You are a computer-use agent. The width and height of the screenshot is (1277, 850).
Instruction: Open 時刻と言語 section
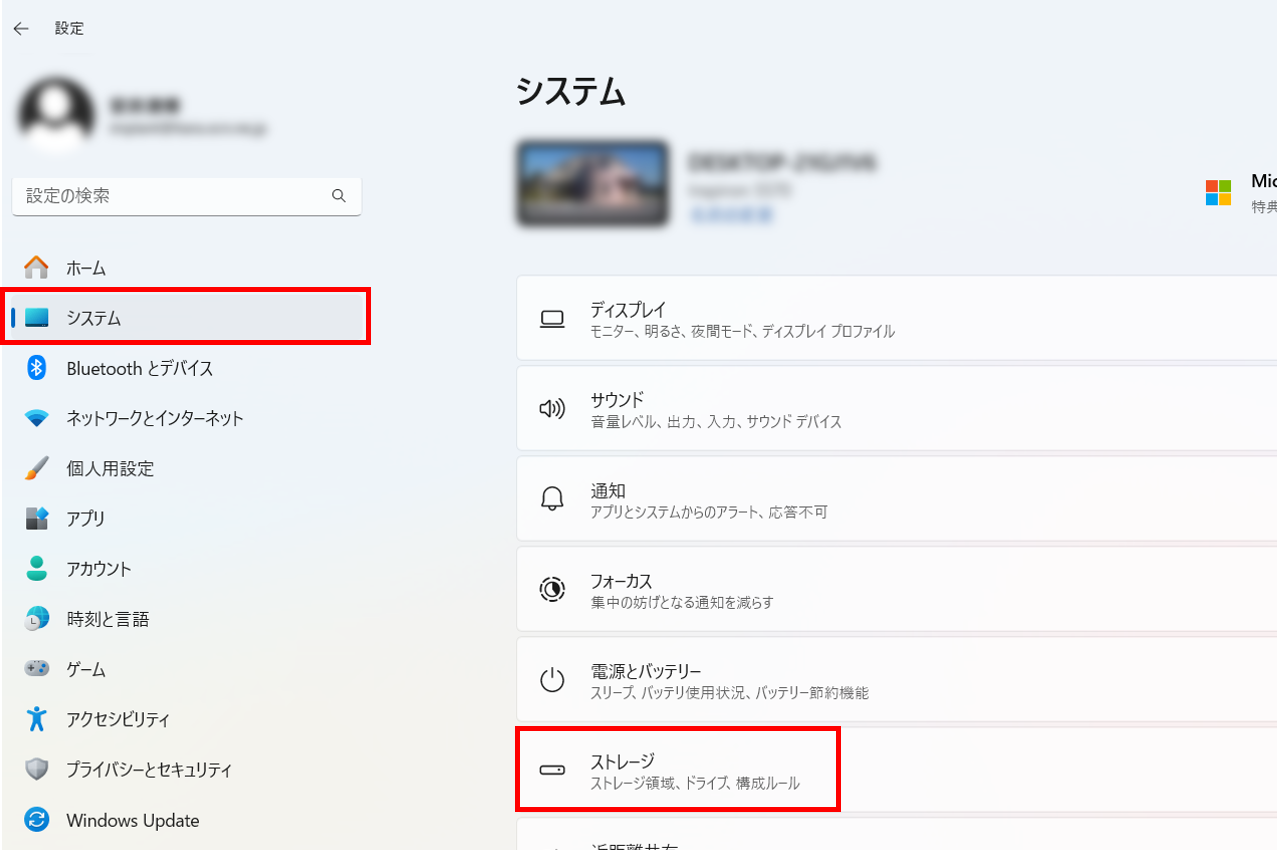pos(187,619)
